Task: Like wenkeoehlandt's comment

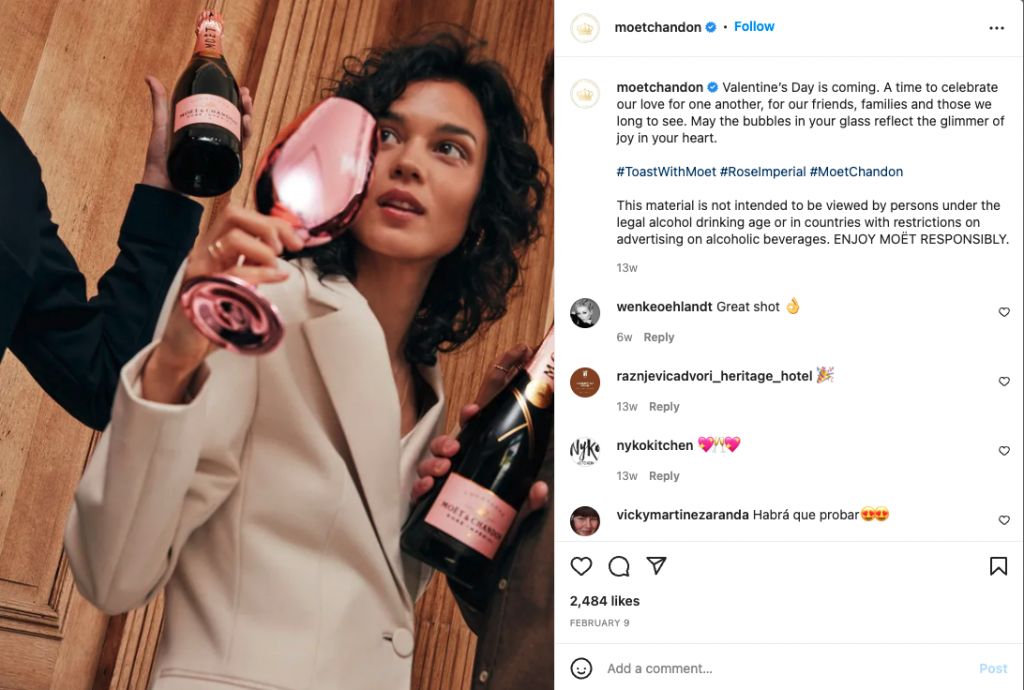Action: point(1004,312)
